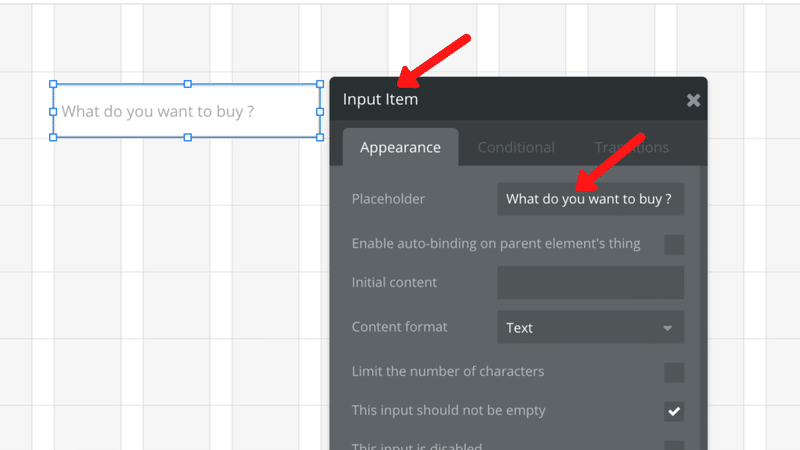The height and width of the screenshot is (450, 800).
Task: Open the Conditional tab
Action: pyautogui.click(x=516, y=147)
